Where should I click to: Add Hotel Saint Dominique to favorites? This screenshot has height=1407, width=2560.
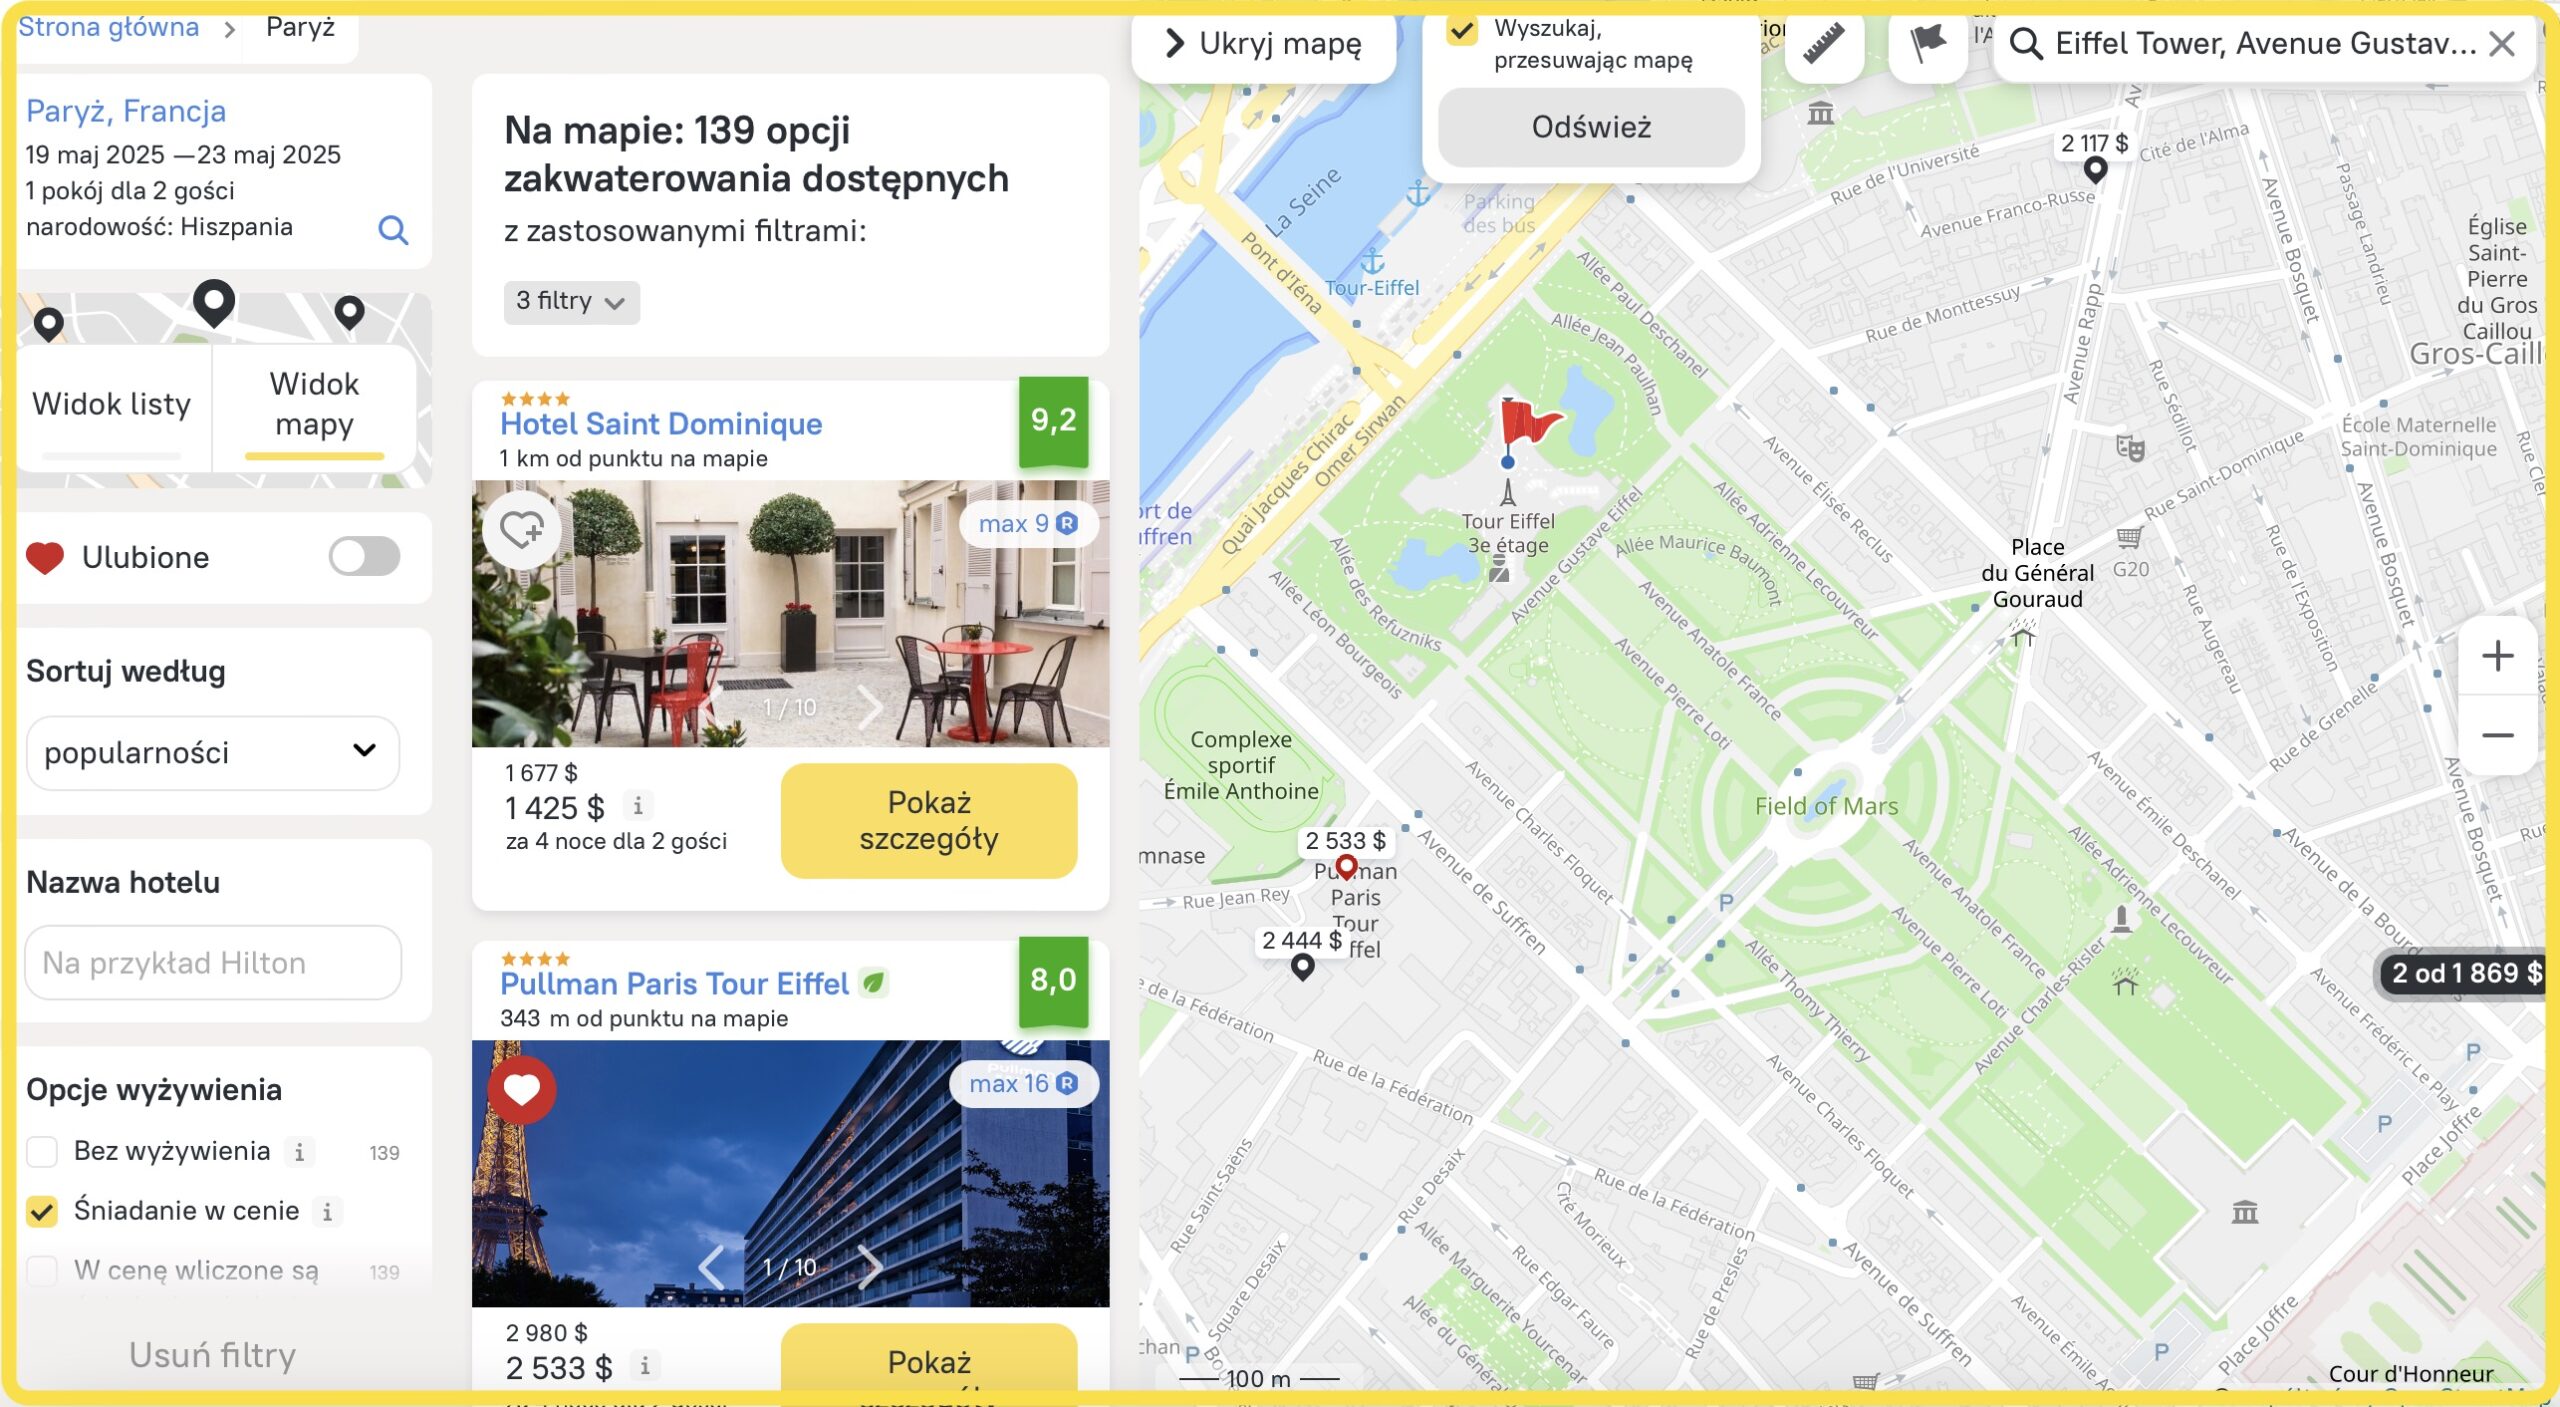(522, 528)
